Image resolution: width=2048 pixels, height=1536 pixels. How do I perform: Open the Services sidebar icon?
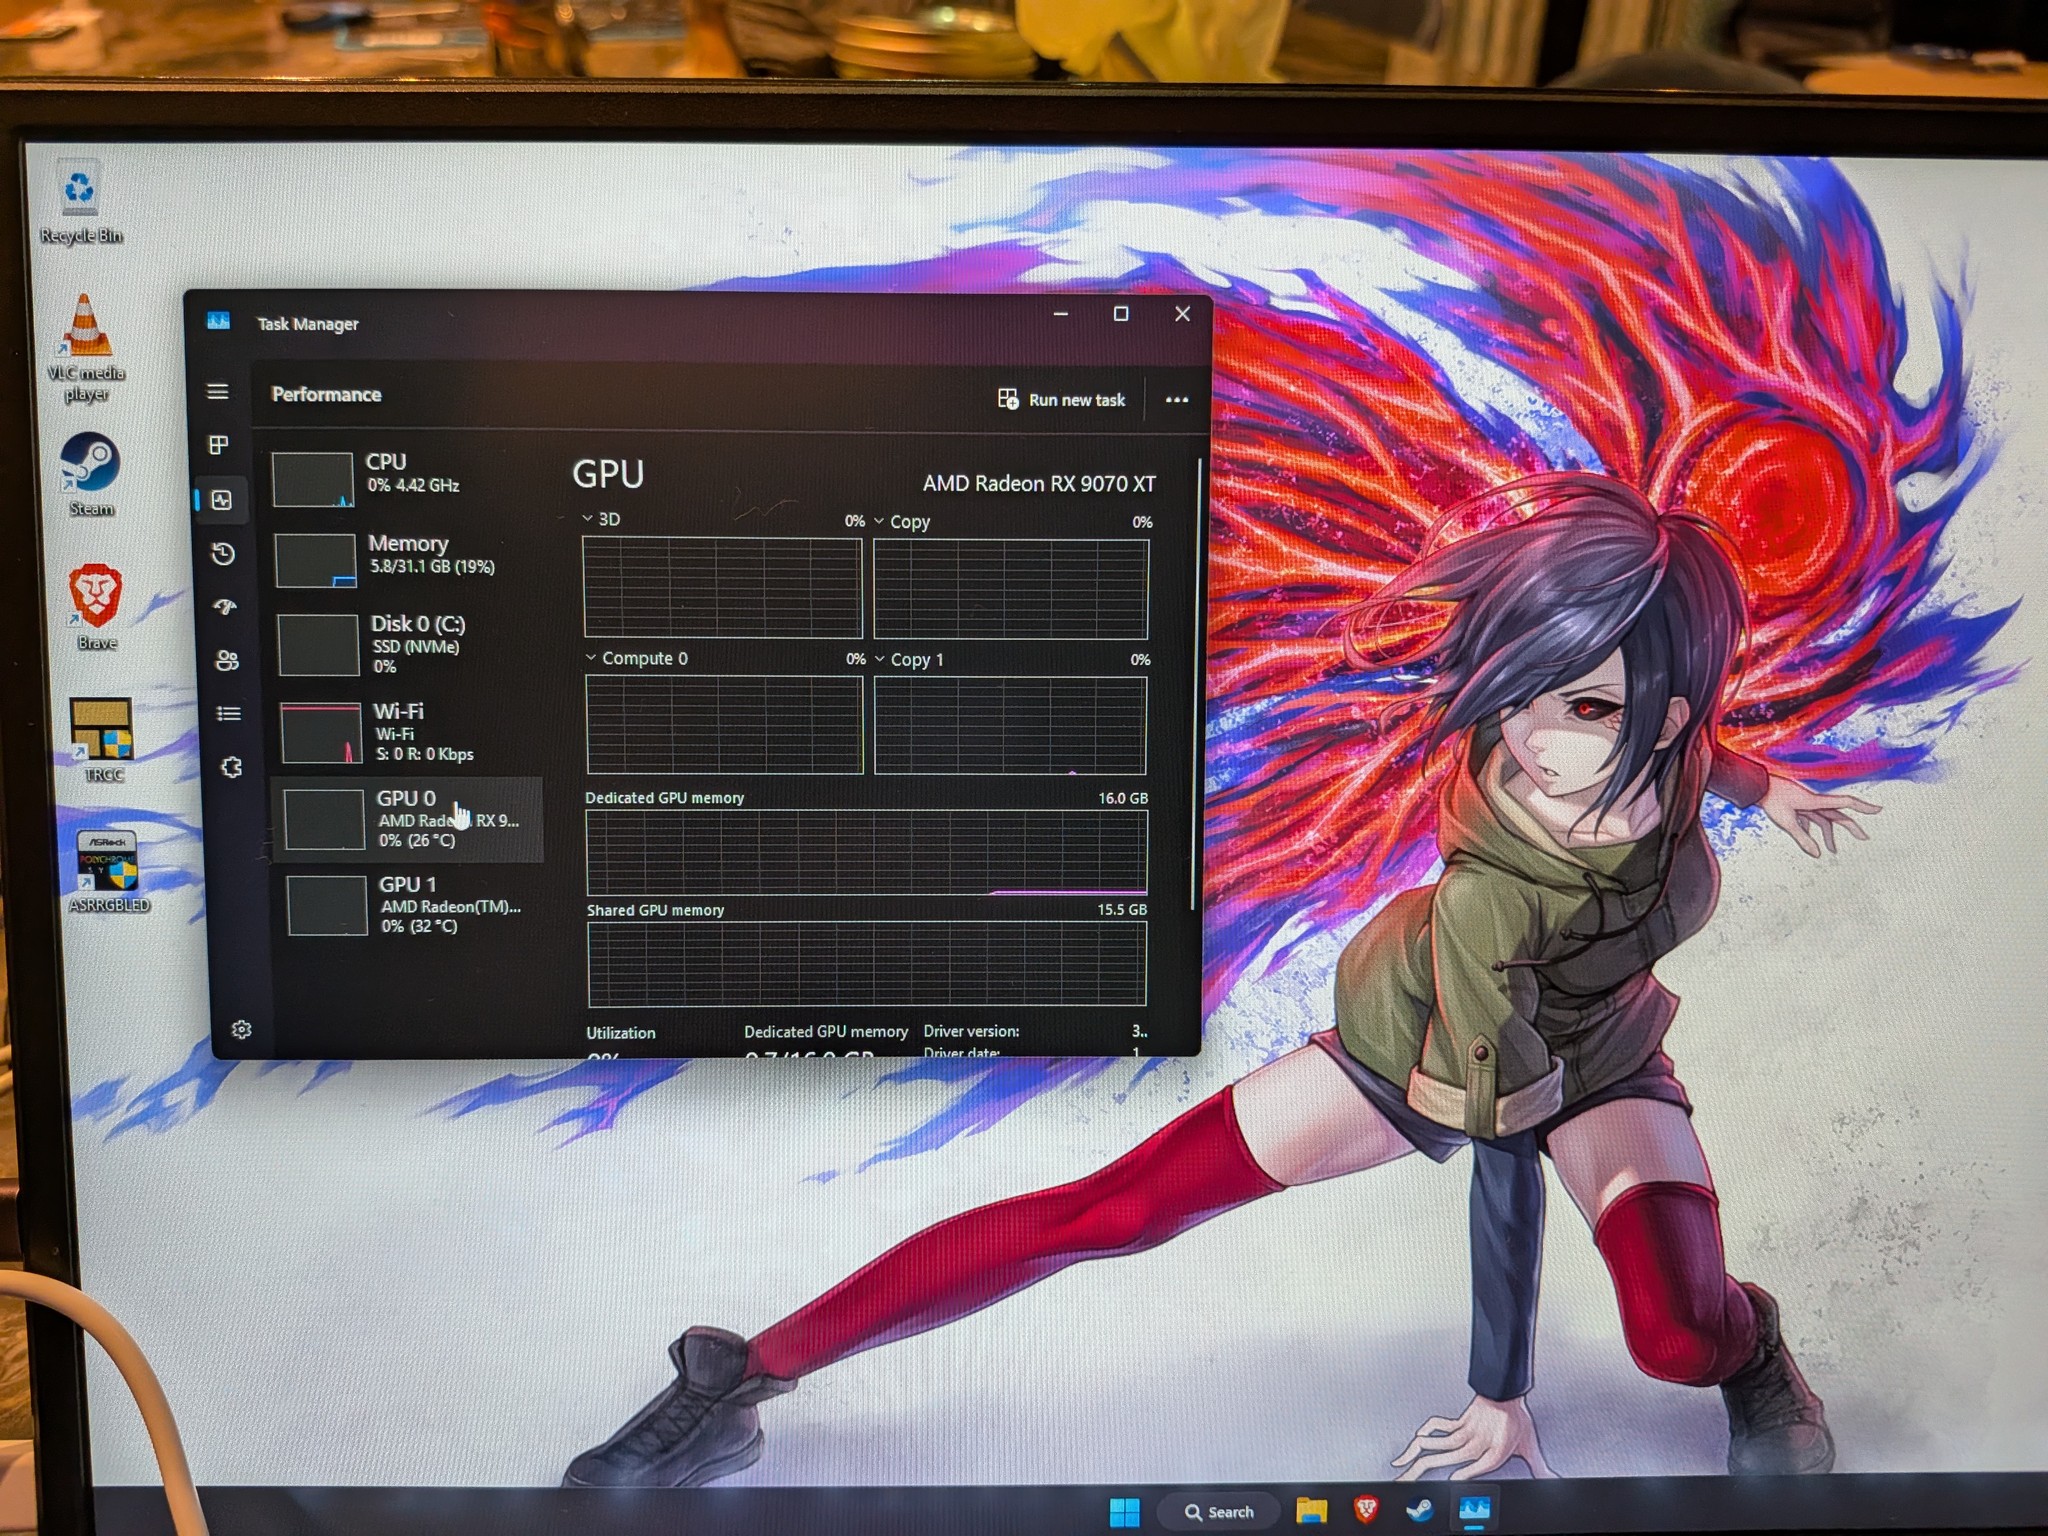coord(231,767)
